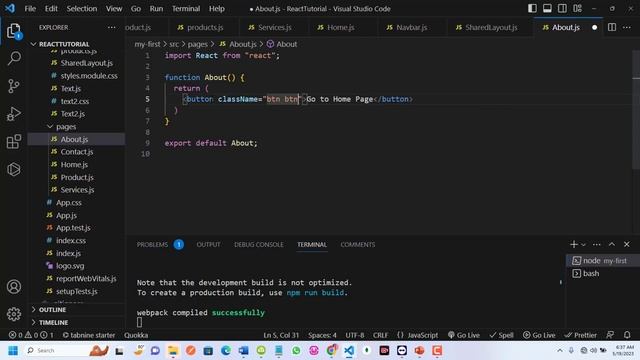Image resolution: width=640 pixels, height=360 pixels.
Task: Open terminal launch profile dropdown arrow
Action: coord(583,244)
